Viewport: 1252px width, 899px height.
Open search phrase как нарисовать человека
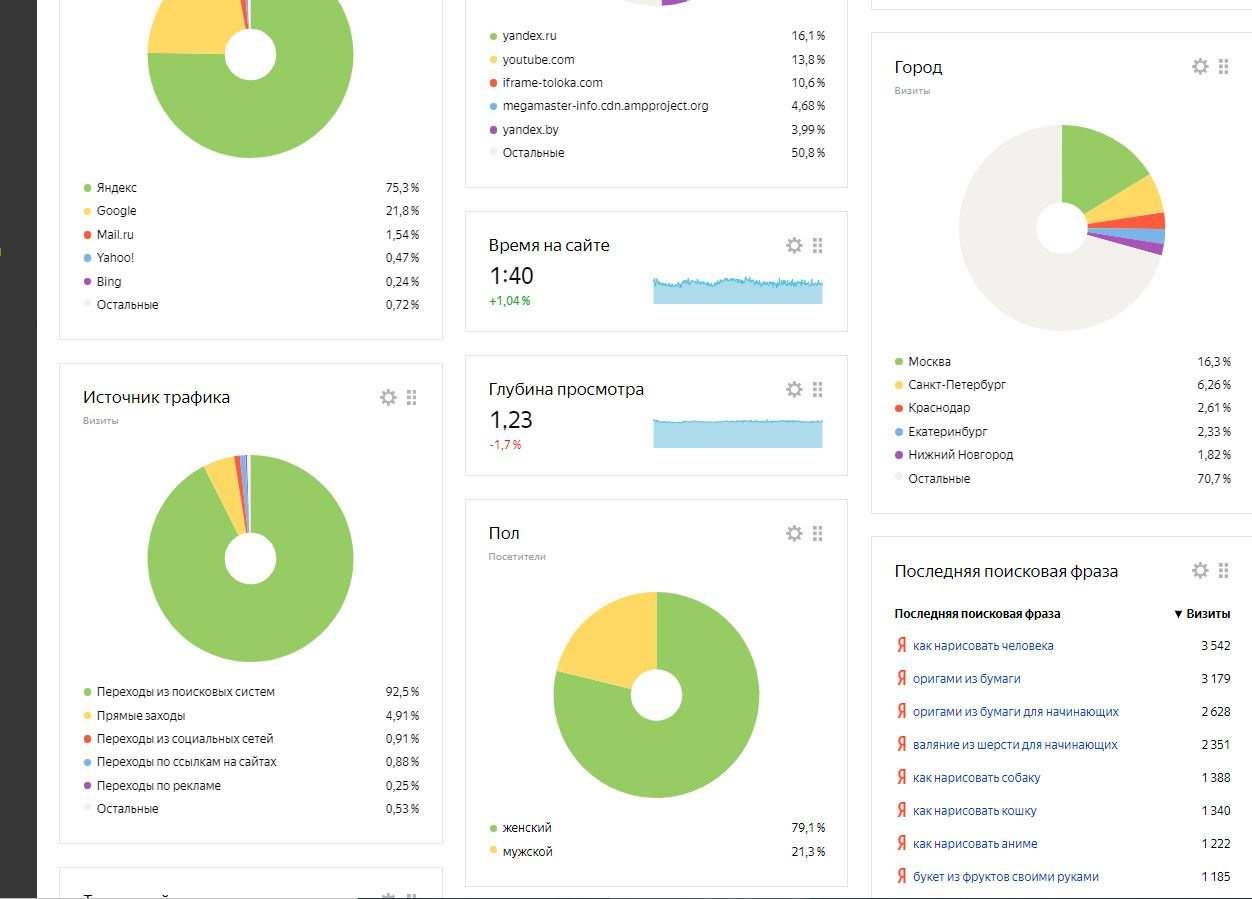pyautogui.click(x=983, y=646)
